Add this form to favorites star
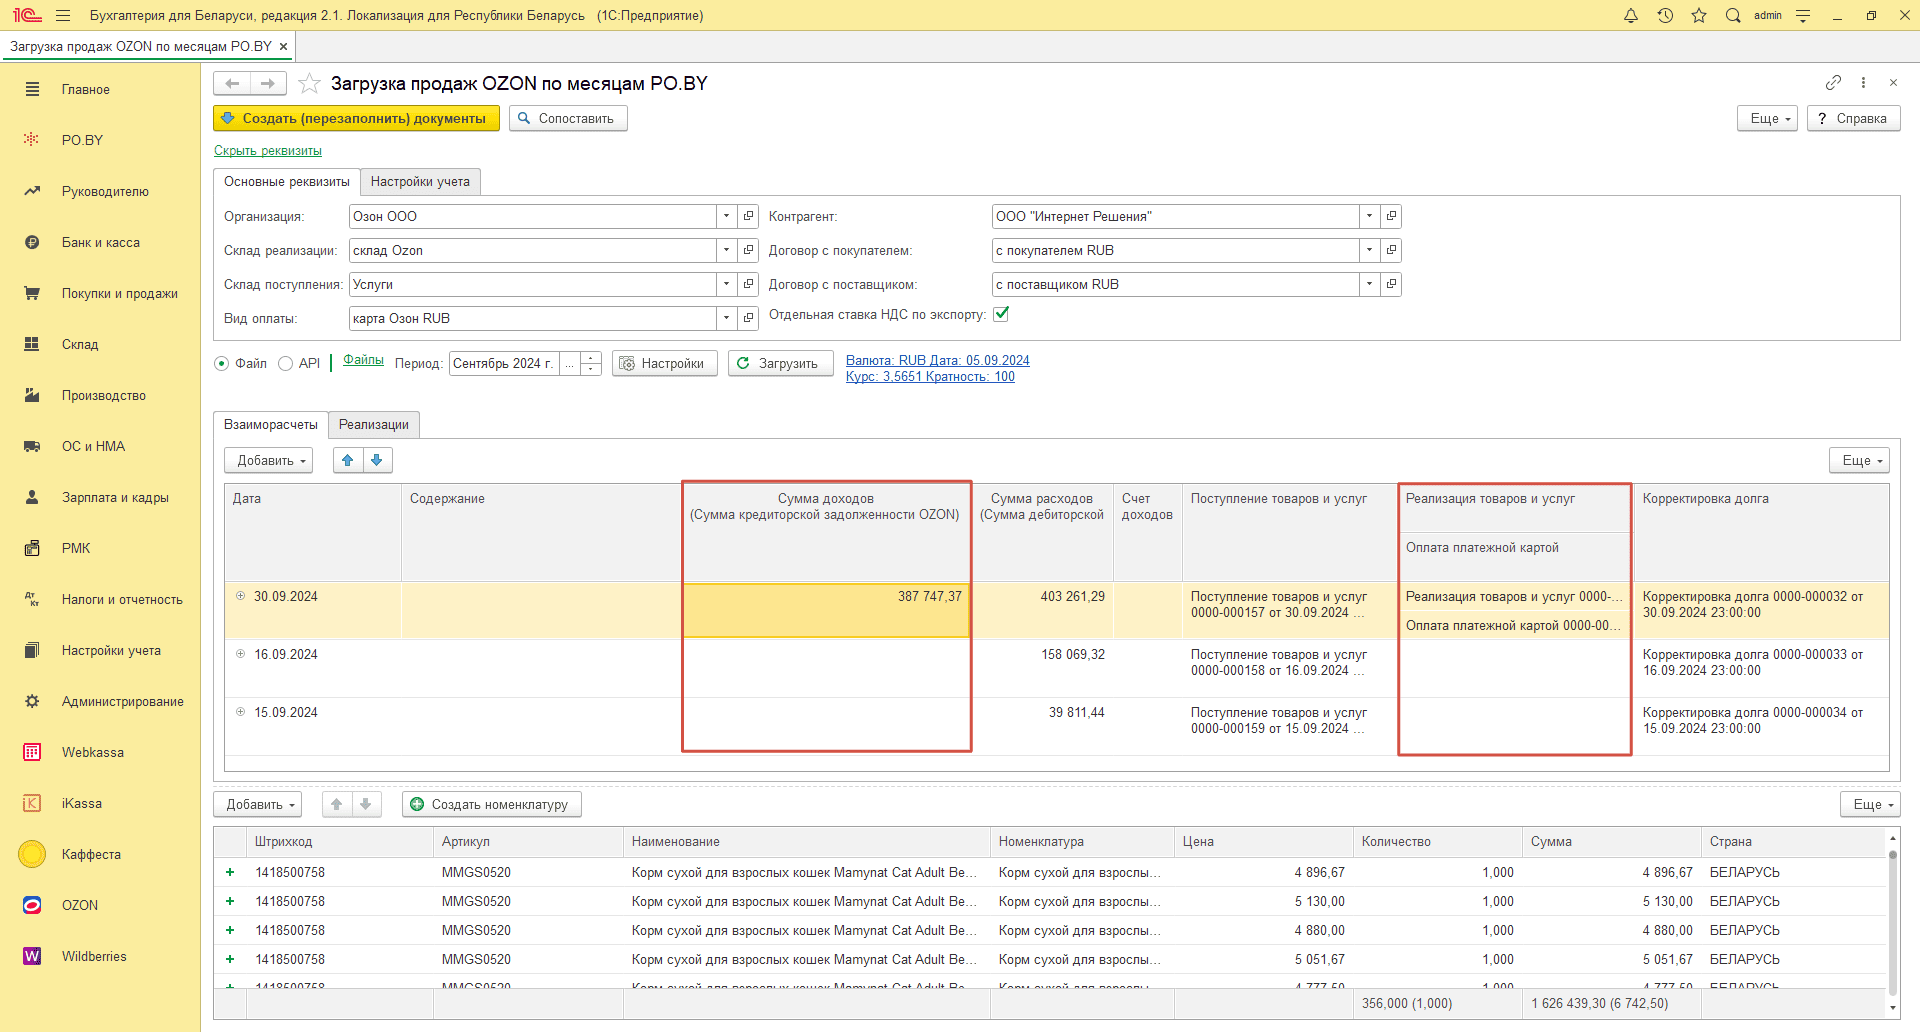 [x=310, y=83]
